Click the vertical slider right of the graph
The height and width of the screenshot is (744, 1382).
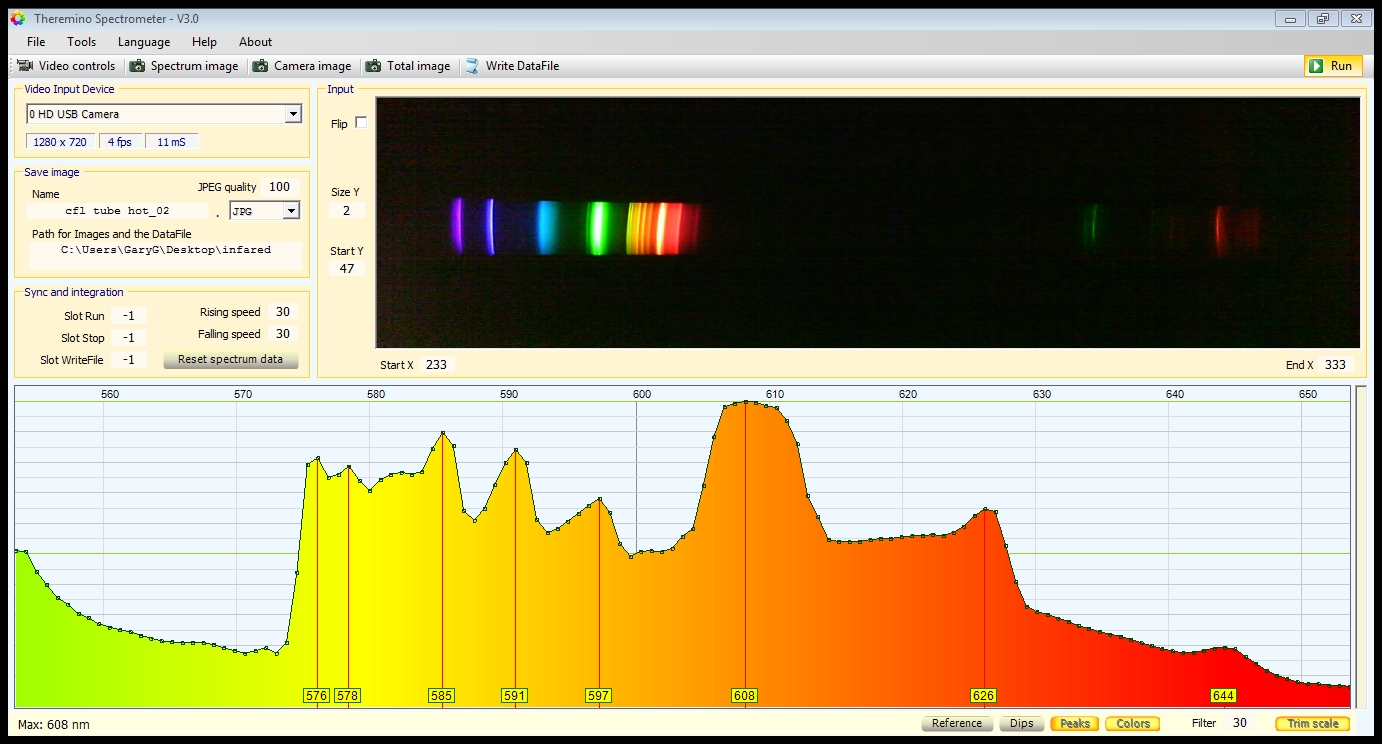1360,545
